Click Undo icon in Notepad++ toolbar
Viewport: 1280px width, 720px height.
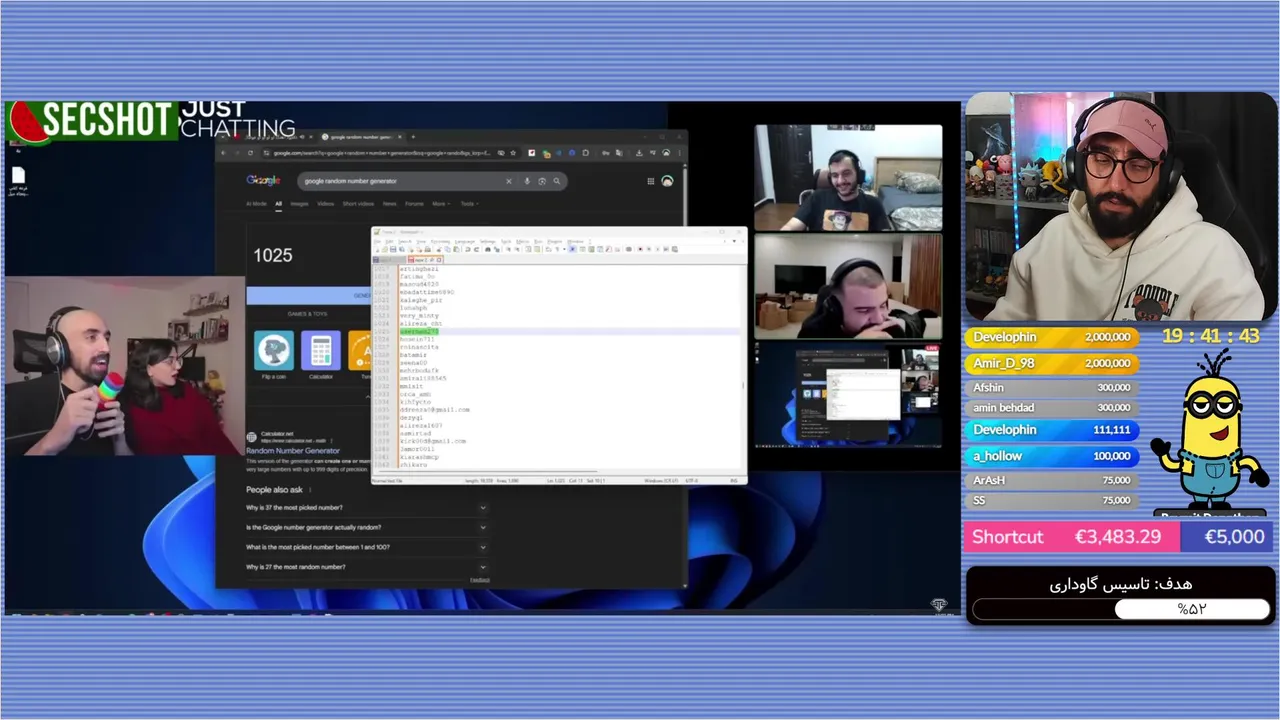pyautogui.click(x=467, y=249)
